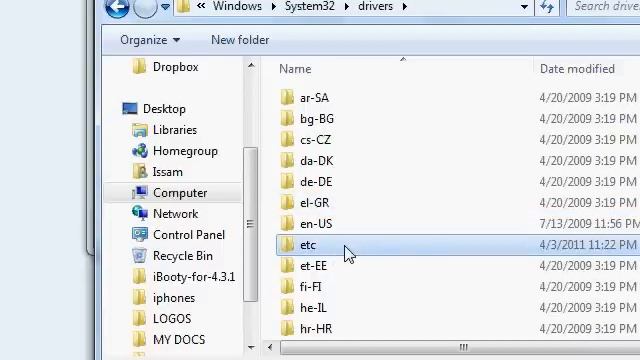Select Windows in the address path

point(237,6)
